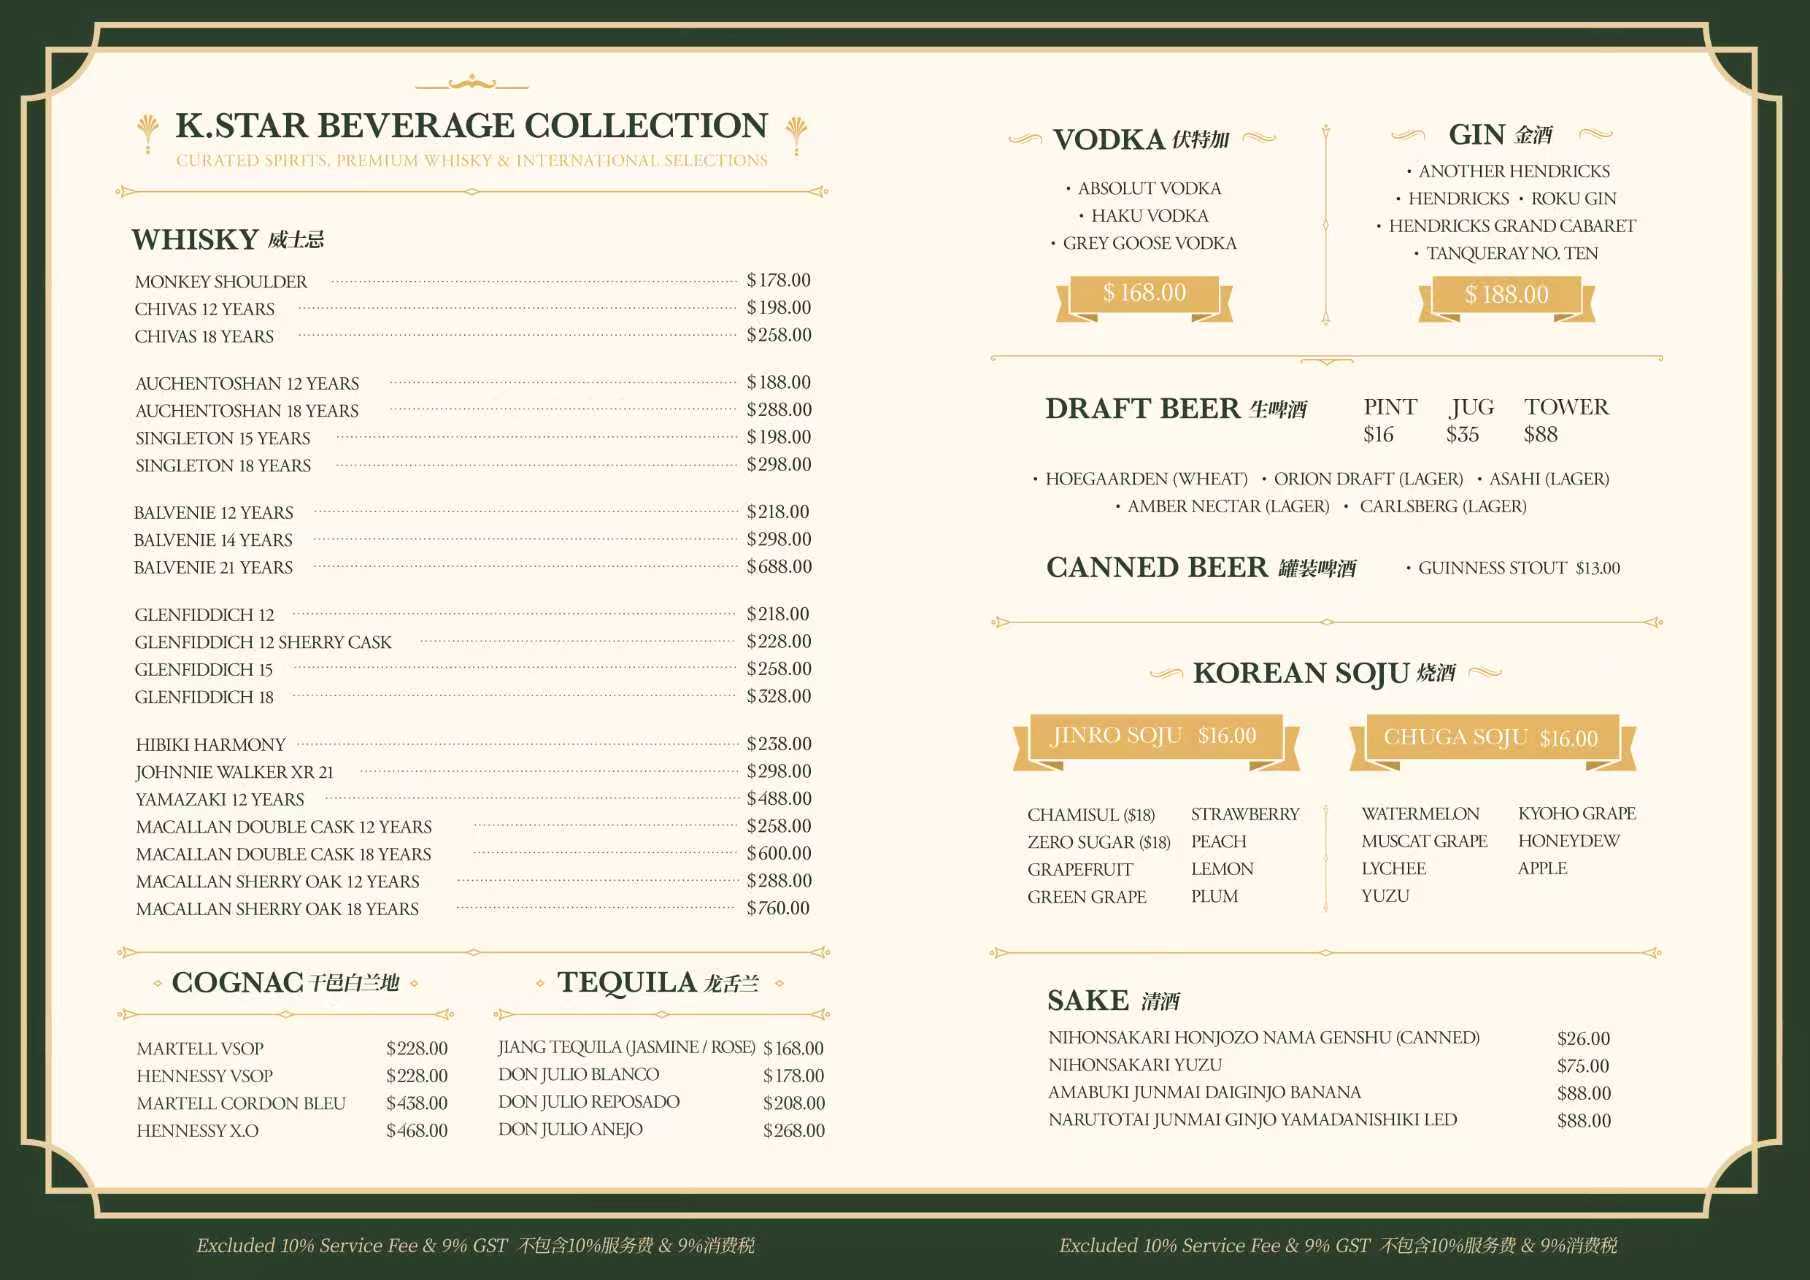Select Guinness Stout canned beer
Screen dimensions: 1810x1280
click(1519, 568)
